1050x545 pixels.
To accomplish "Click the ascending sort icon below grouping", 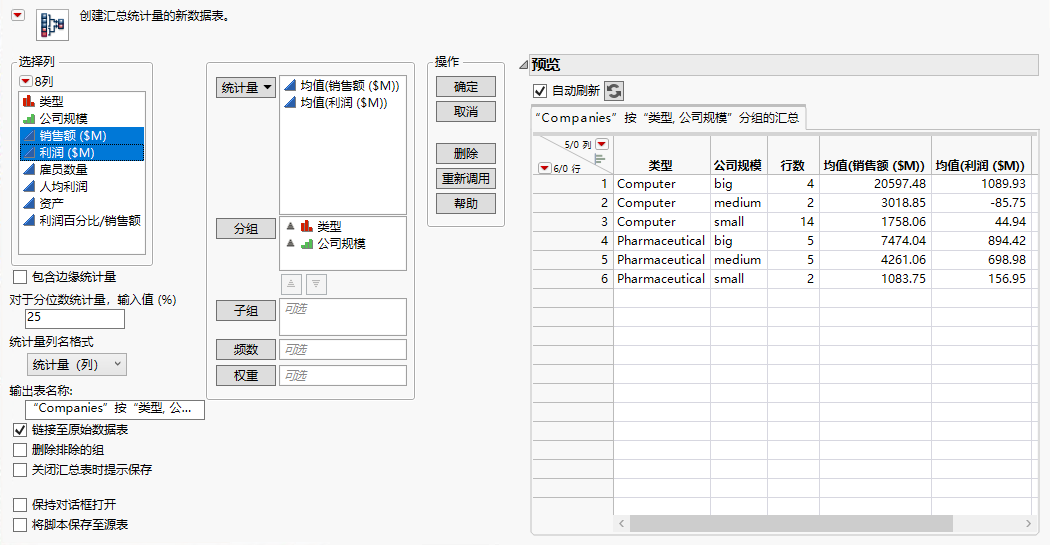I will click(x=291, y=285).
